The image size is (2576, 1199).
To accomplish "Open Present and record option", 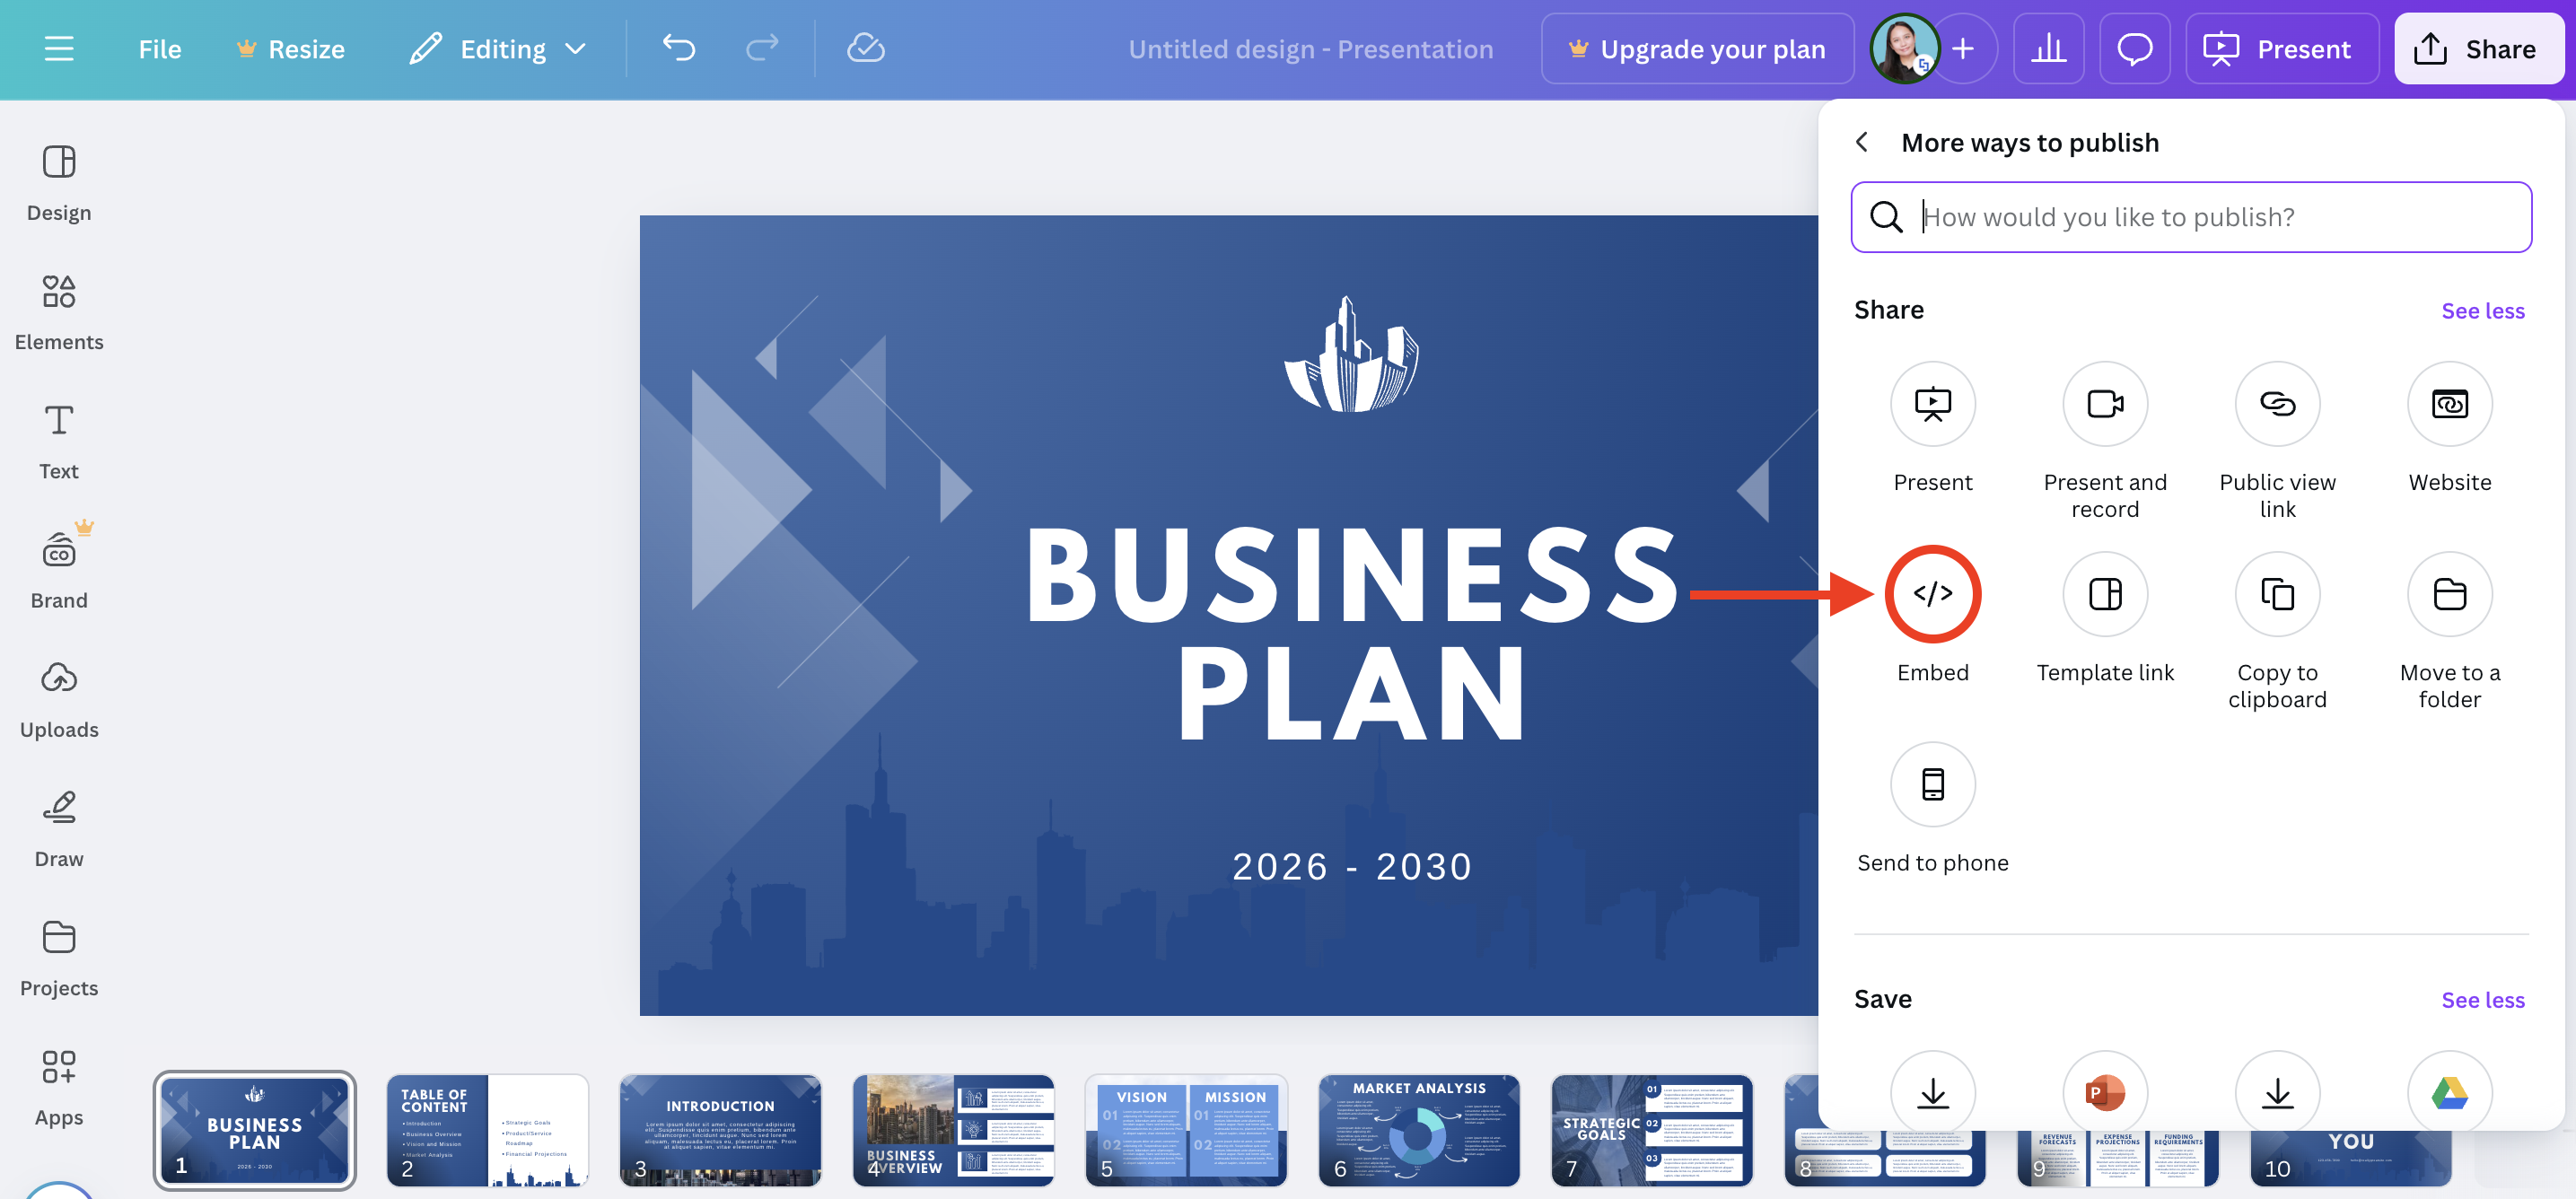I will (x=2104, y=405).
